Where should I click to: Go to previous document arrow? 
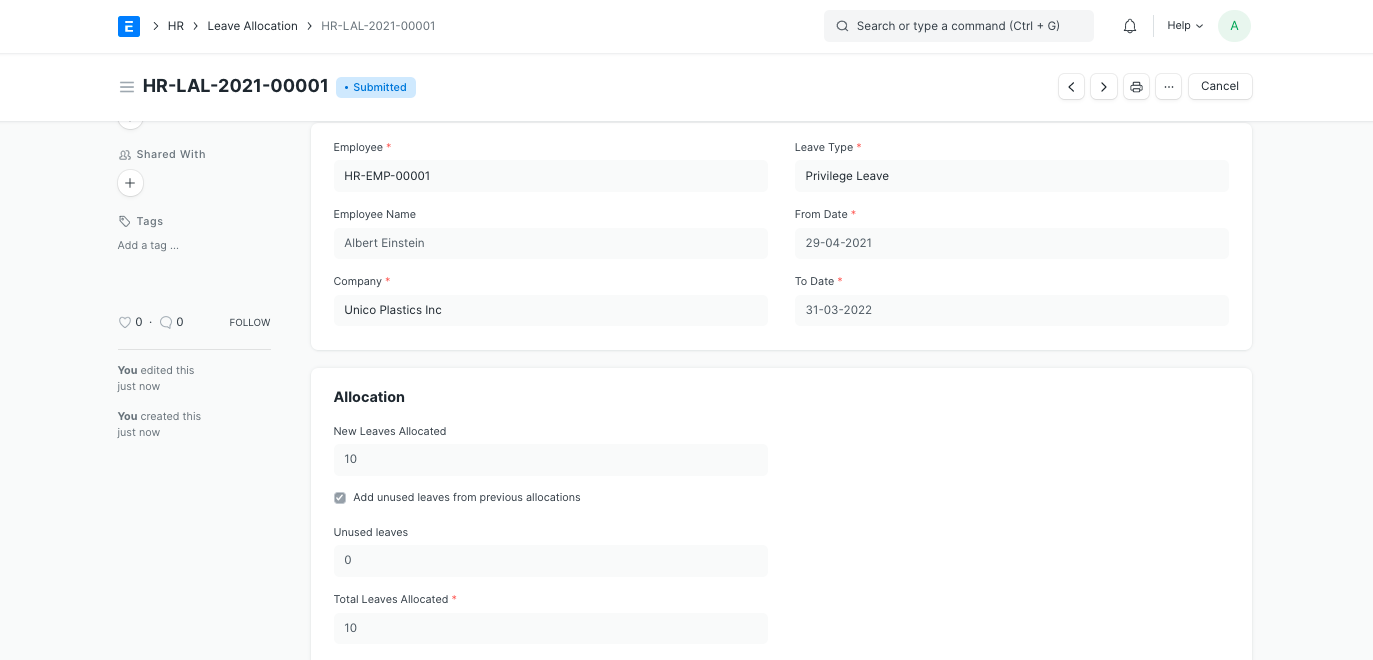(1071, 87)
